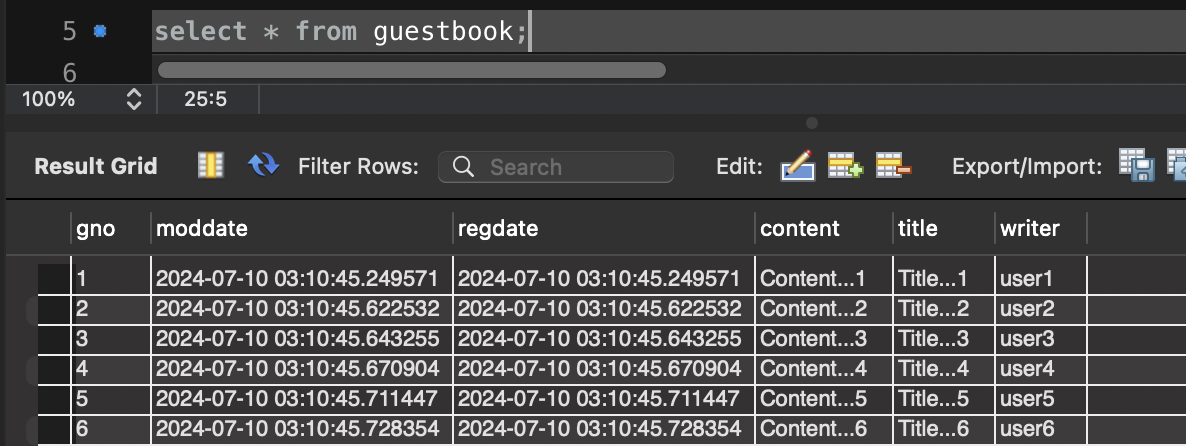This screenshot has width=1186, height=446.
Task: Select regdate cell ending in 45.711447
Action: coord(604,398)
